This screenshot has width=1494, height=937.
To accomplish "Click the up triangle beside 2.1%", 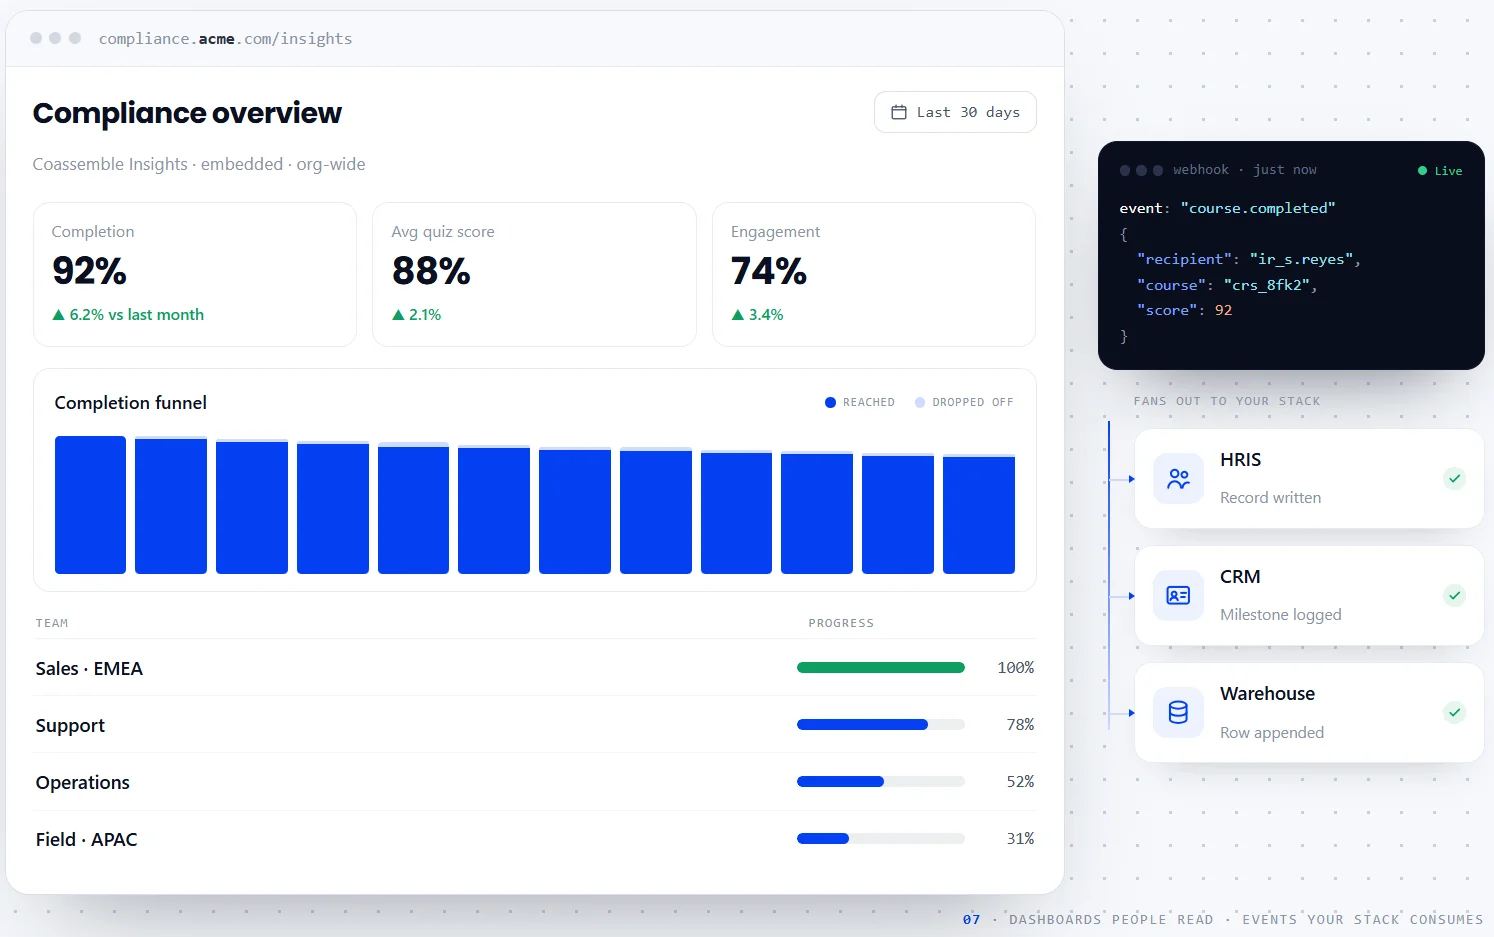I will [398, 315].
